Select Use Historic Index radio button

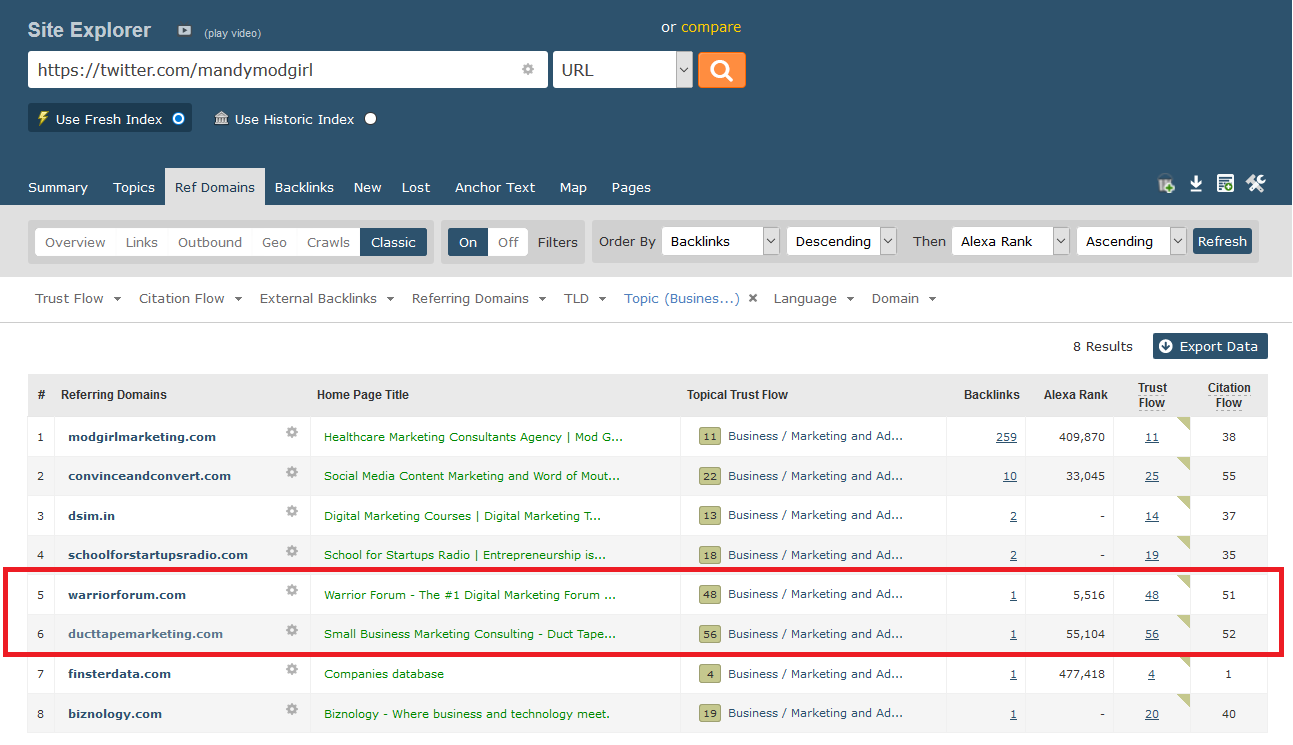[x=371, y=119]
